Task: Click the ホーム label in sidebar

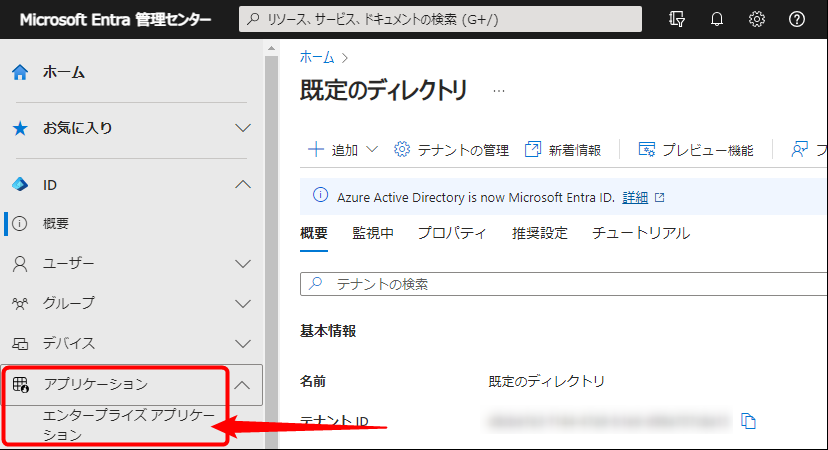Action: click(63, 72)
